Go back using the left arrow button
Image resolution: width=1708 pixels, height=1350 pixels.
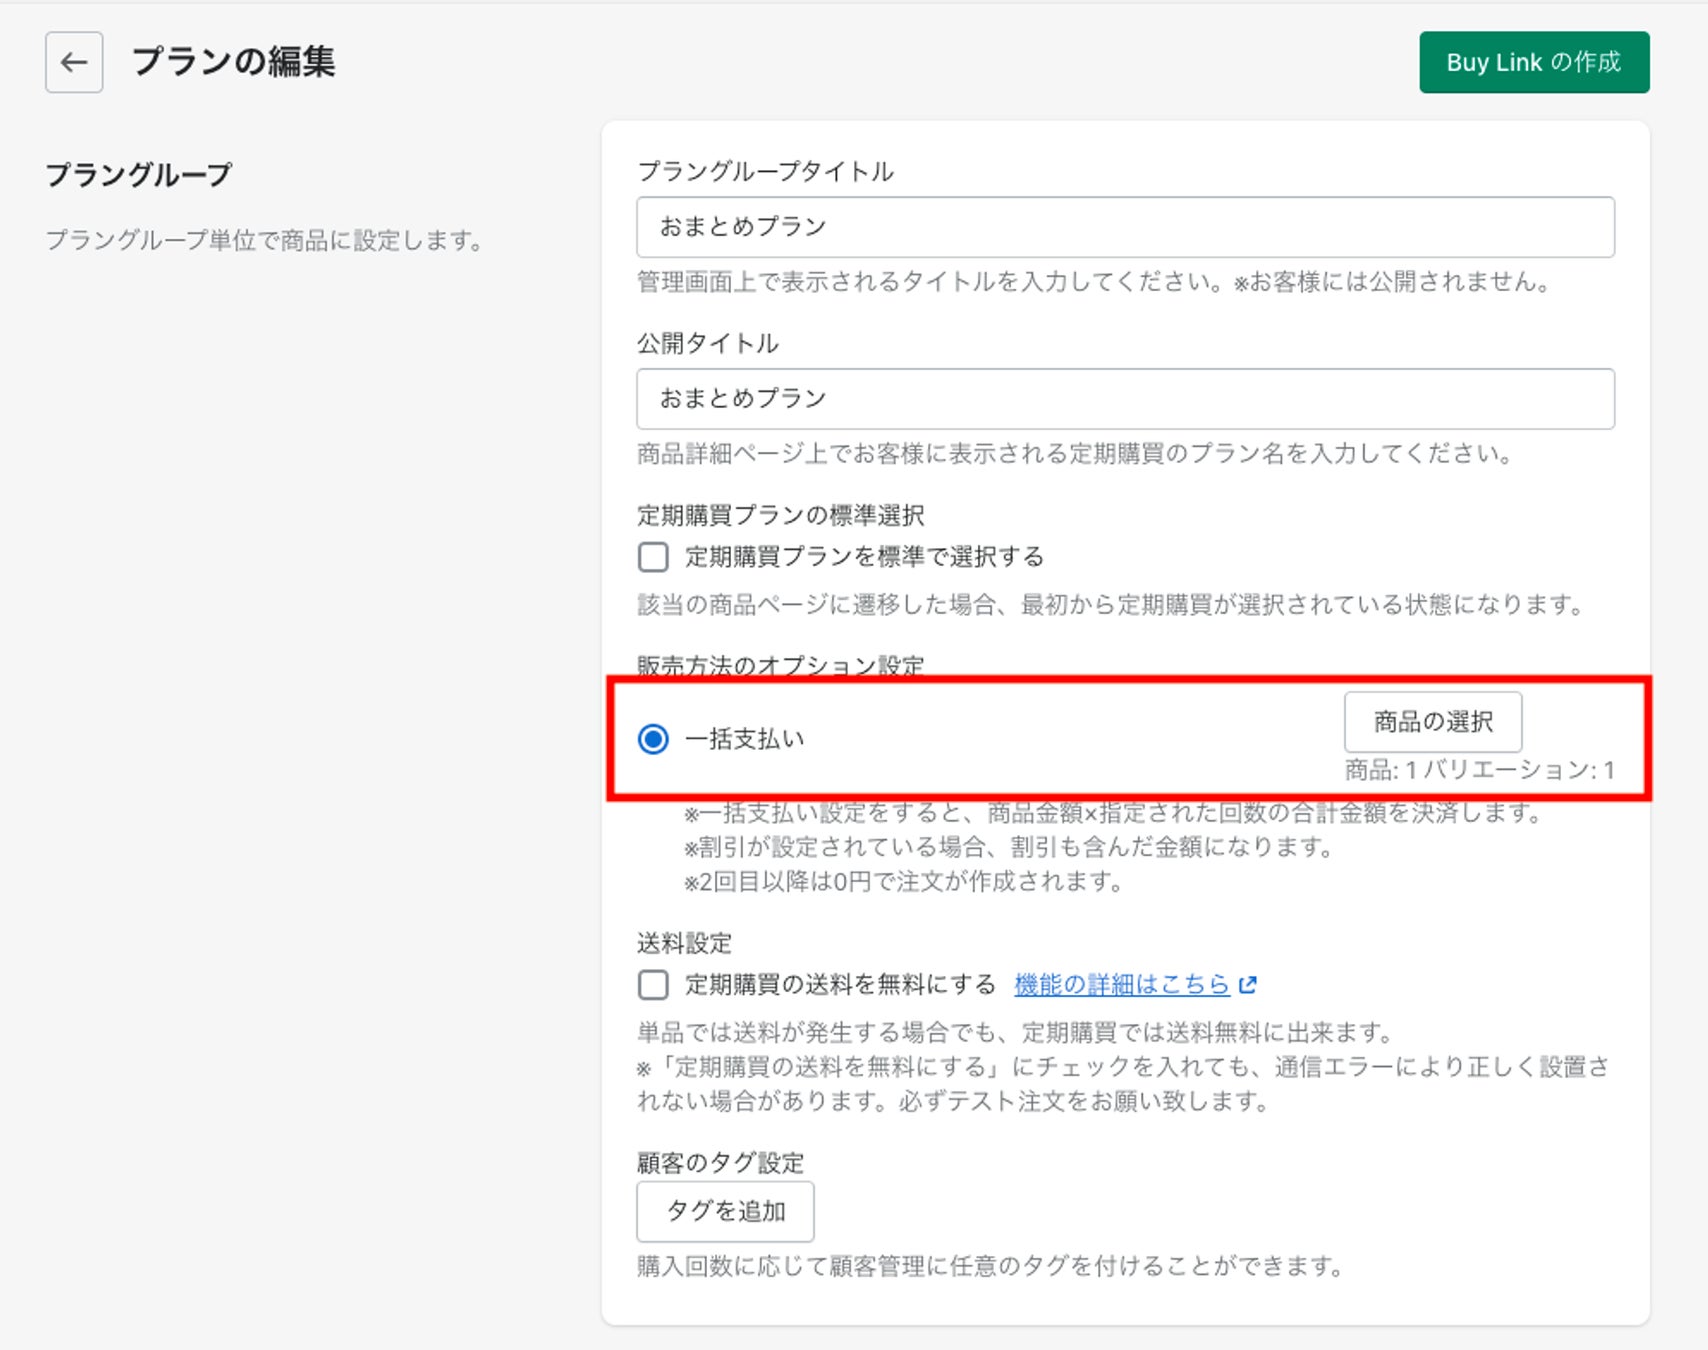(74, 62)
